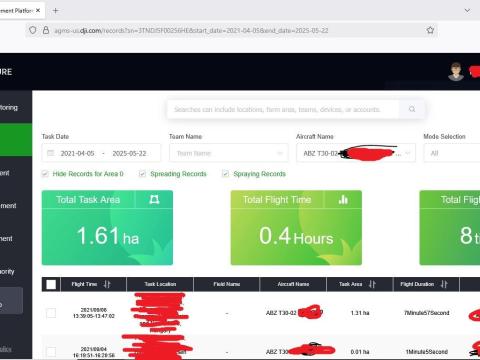Screen dimensions: 480x360
Task: Click the magnifier search button
Action: 412,109
